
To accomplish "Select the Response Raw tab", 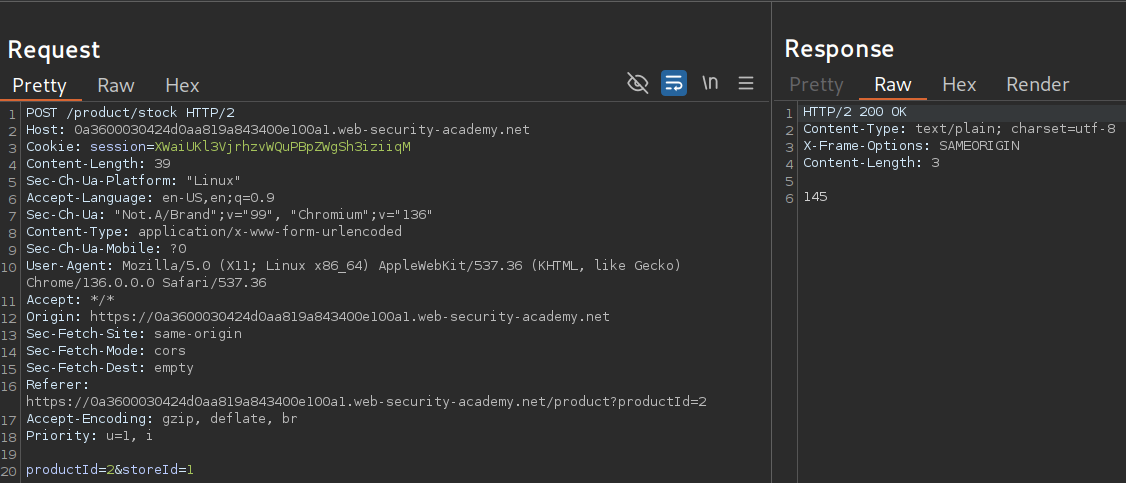I will click(893, 85).
